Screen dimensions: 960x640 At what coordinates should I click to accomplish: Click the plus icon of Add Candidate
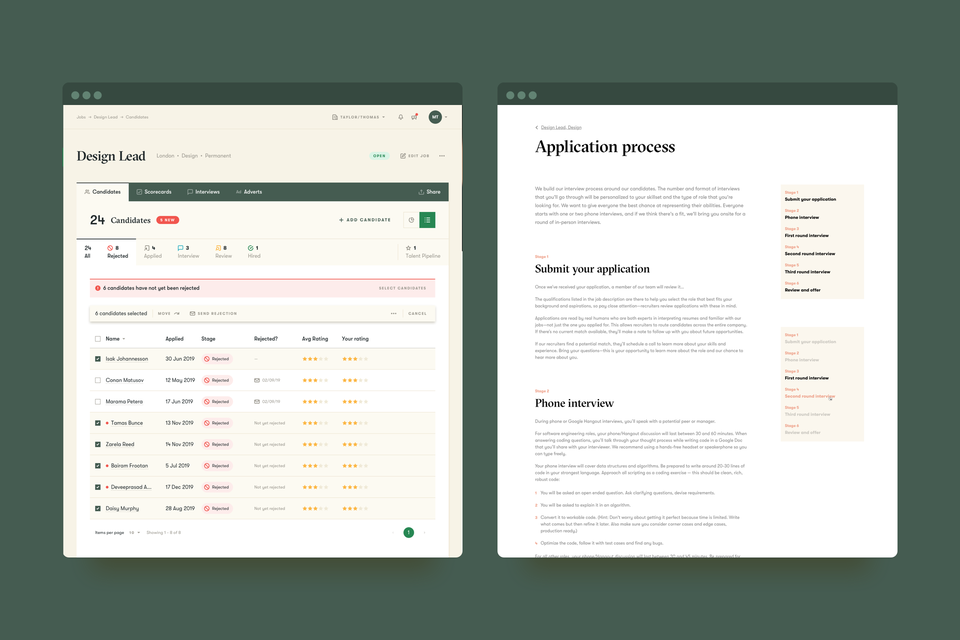pos(341,220)
